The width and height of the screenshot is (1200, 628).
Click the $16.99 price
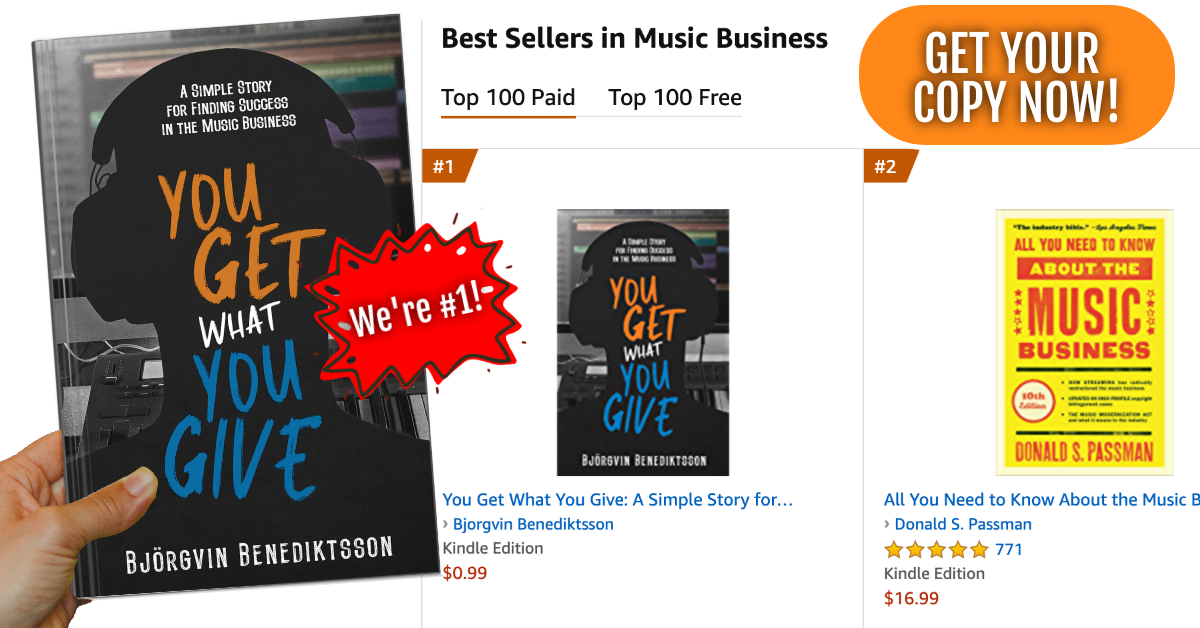(x=911, y=598)
